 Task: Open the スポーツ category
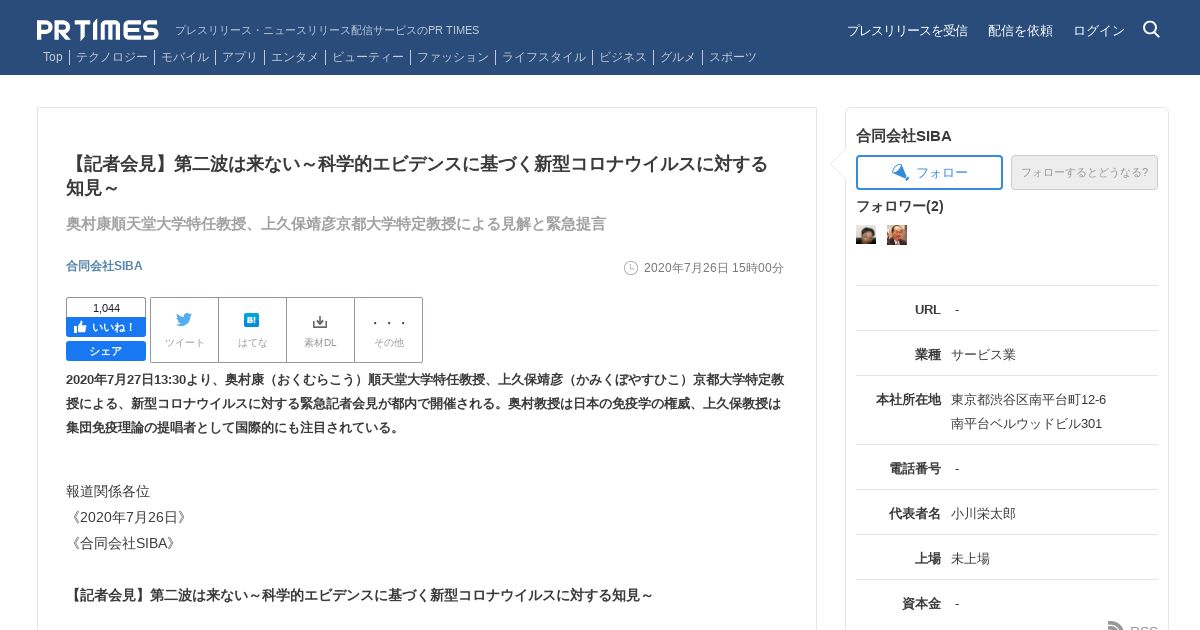tap(733, 57)
